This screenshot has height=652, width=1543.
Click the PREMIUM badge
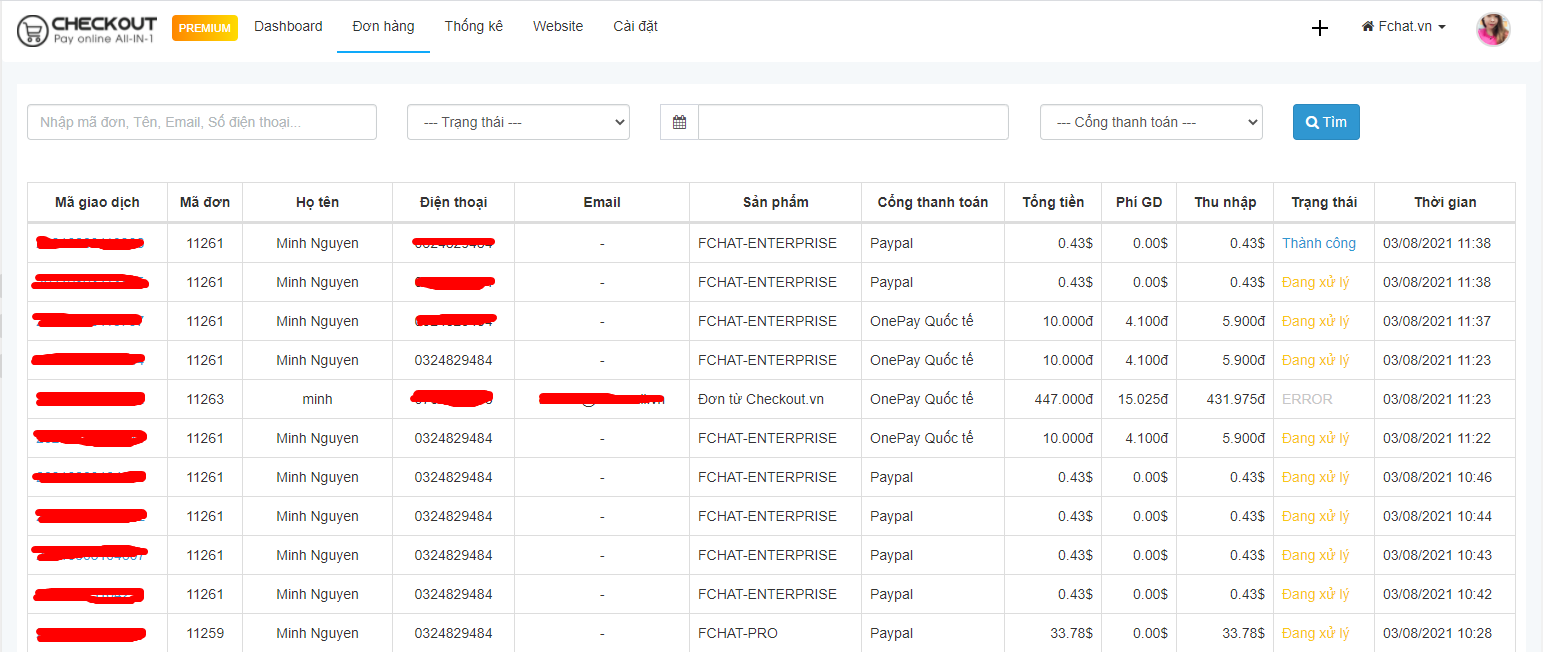[205, 28]
